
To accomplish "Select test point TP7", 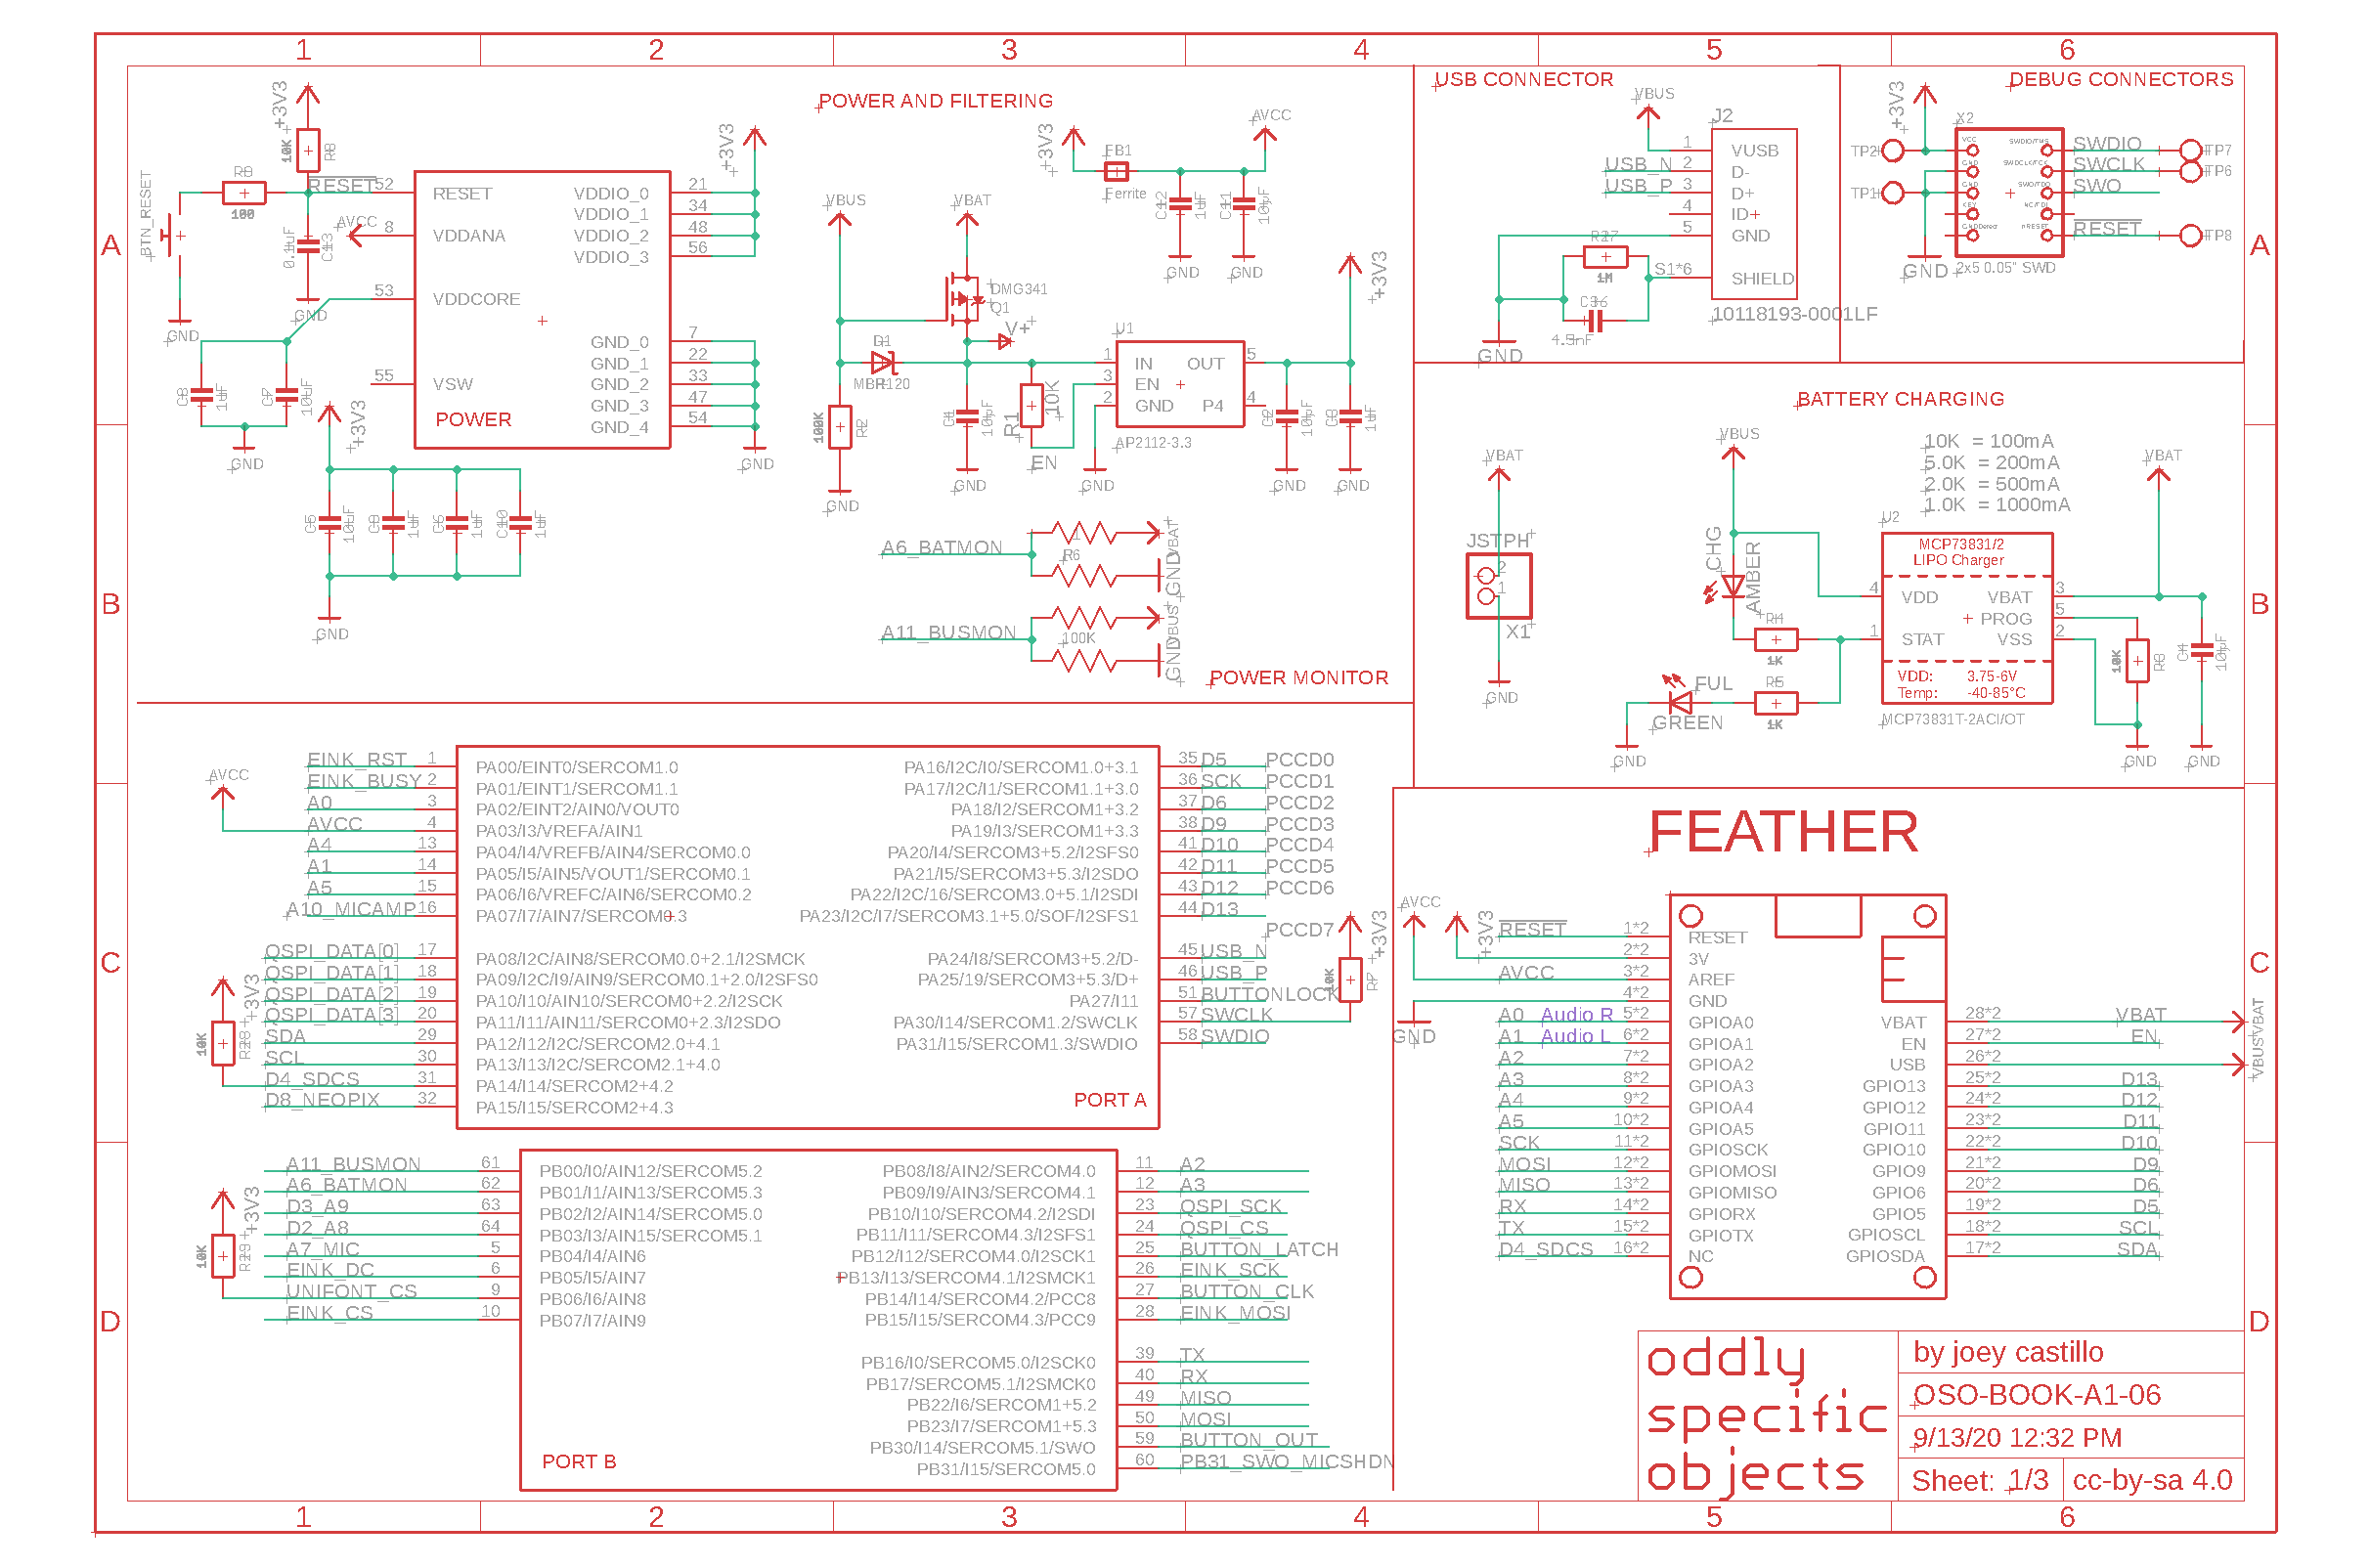I will 2190,150.
